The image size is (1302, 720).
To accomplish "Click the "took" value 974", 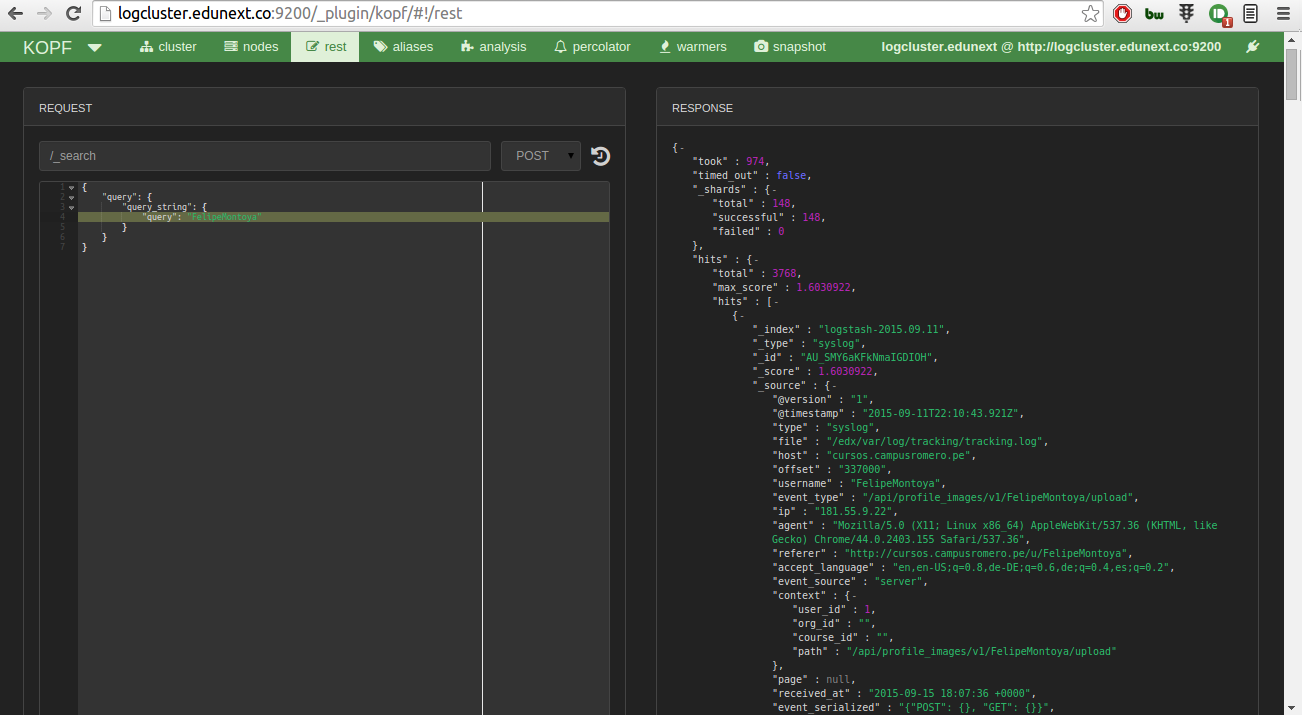I will coord(755,161).
